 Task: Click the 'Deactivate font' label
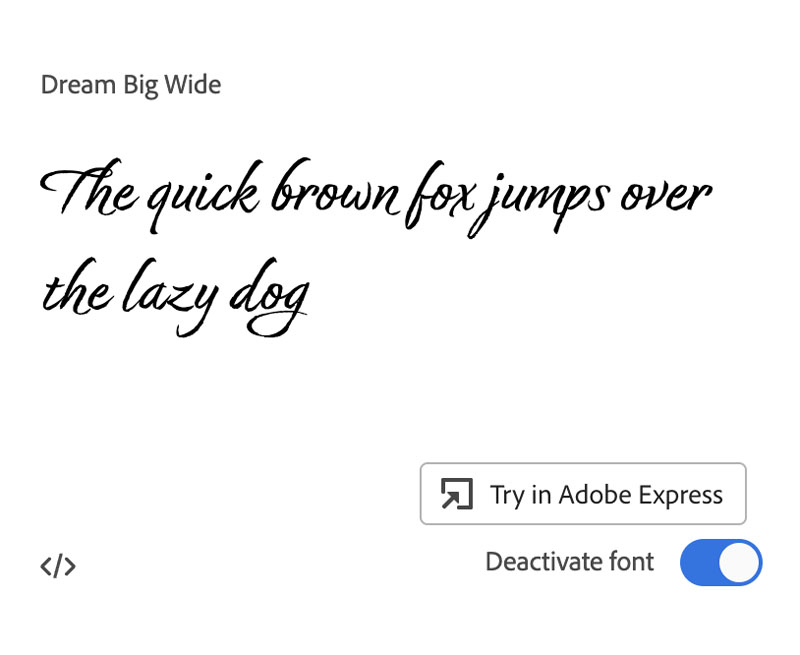(x=569, y=562)
